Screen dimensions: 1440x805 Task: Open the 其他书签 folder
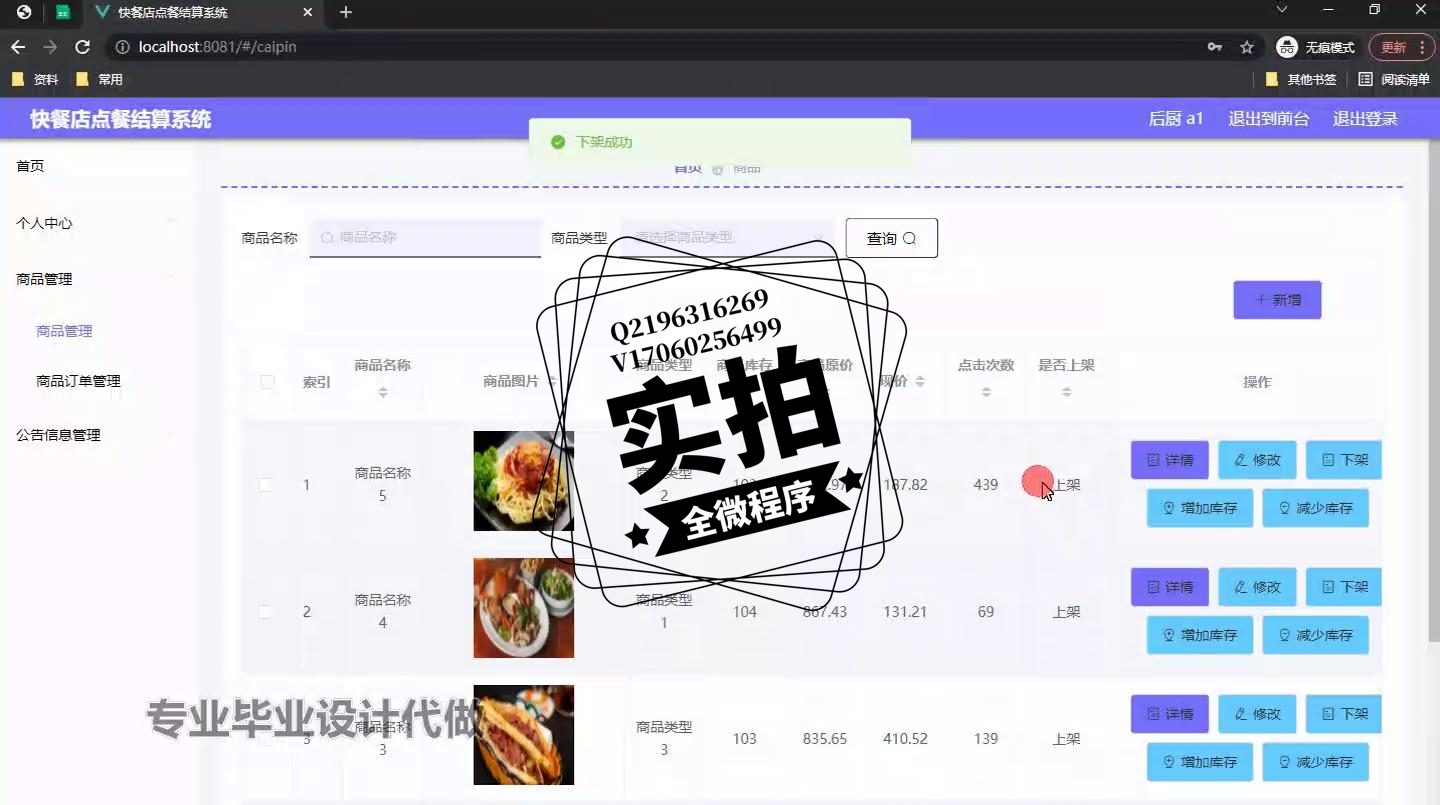tap(1301, 79)
